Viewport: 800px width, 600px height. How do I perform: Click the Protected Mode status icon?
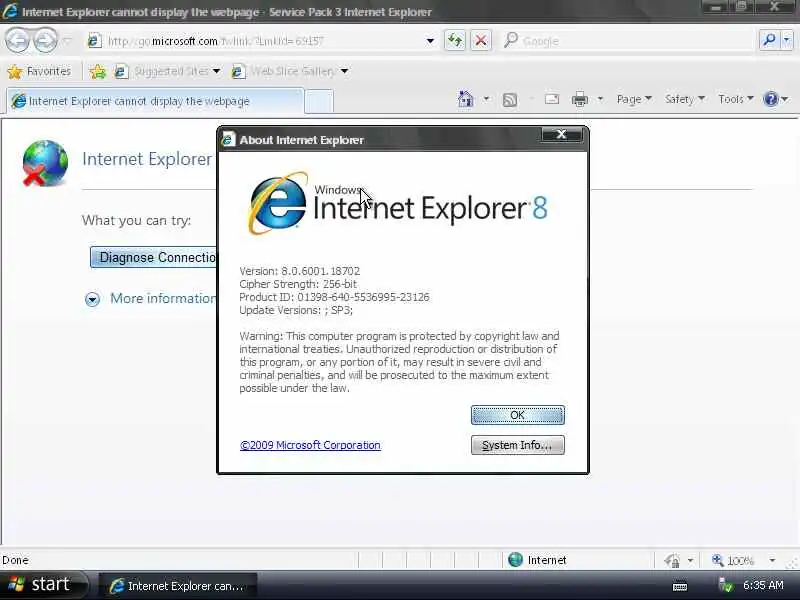click(672, 561)
